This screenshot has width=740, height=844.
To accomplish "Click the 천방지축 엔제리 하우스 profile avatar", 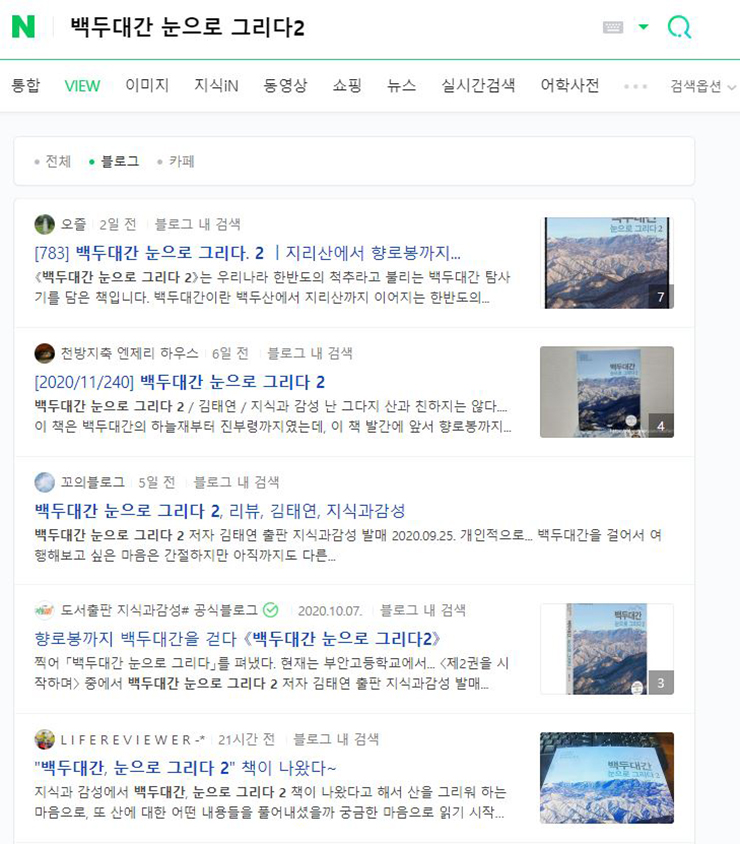I will tap(44, 353).
